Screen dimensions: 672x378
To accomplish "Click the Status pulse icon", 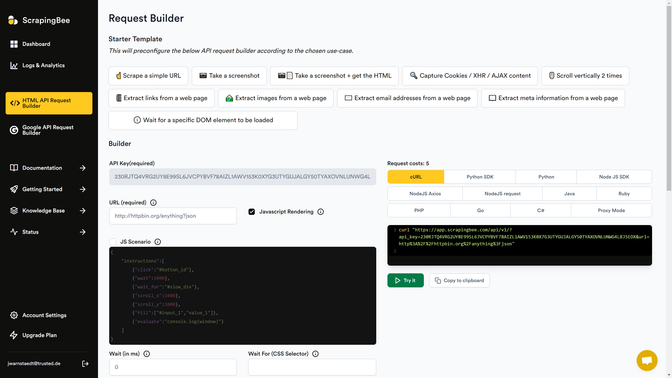I will click(14, 232).
